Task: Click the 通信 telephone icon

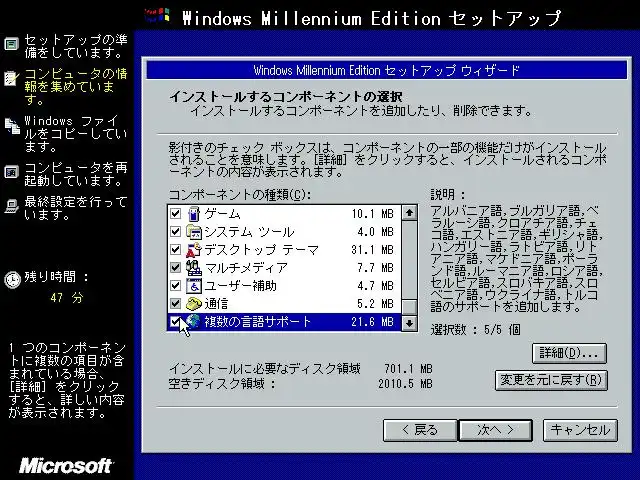Action: tap(194, 304)
